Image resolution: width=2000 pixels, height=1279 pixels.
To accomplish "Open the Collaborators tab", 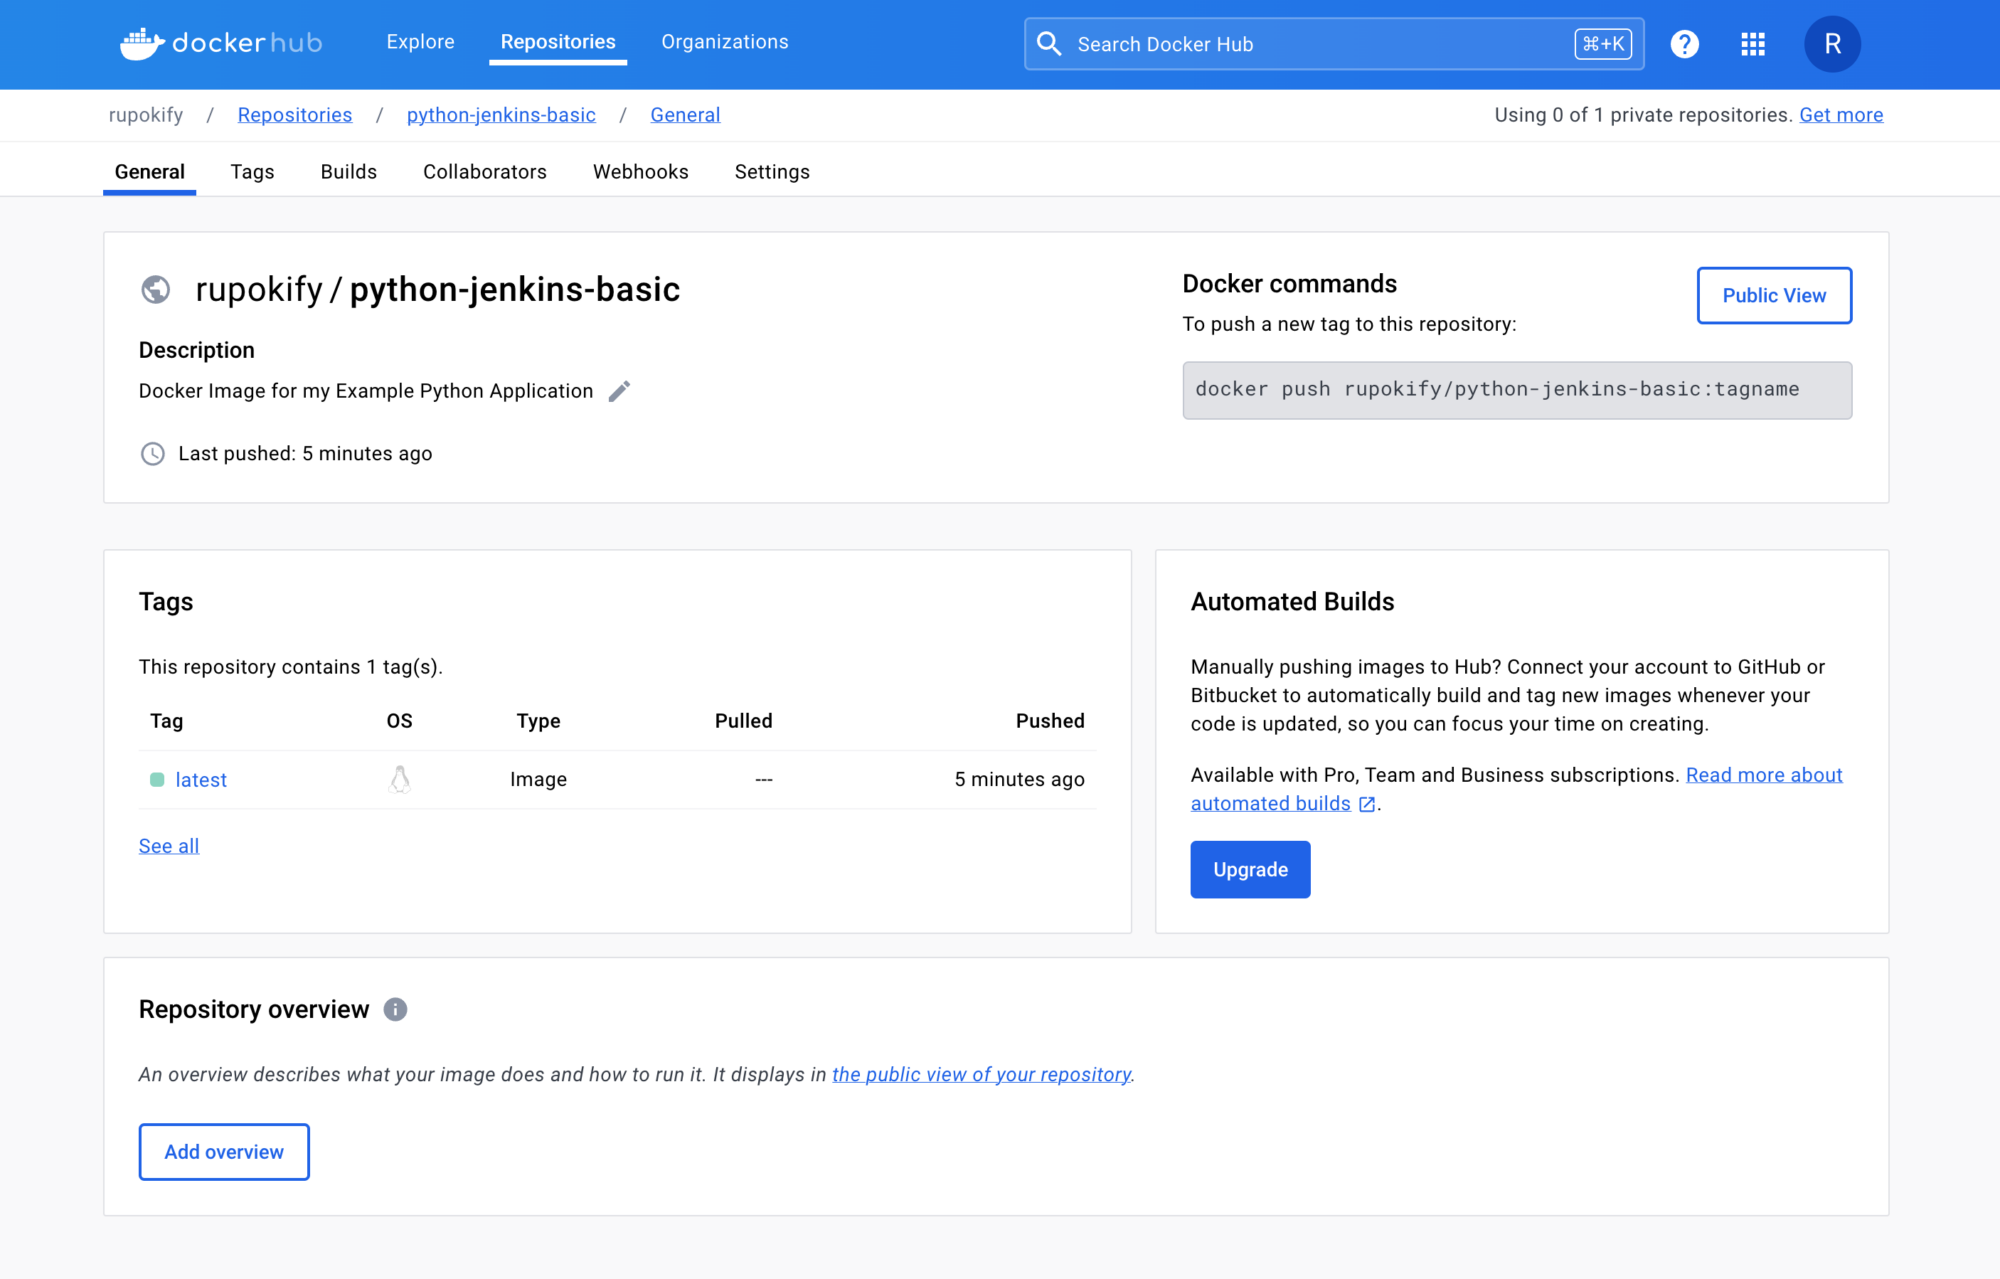I will pos(485,172).
